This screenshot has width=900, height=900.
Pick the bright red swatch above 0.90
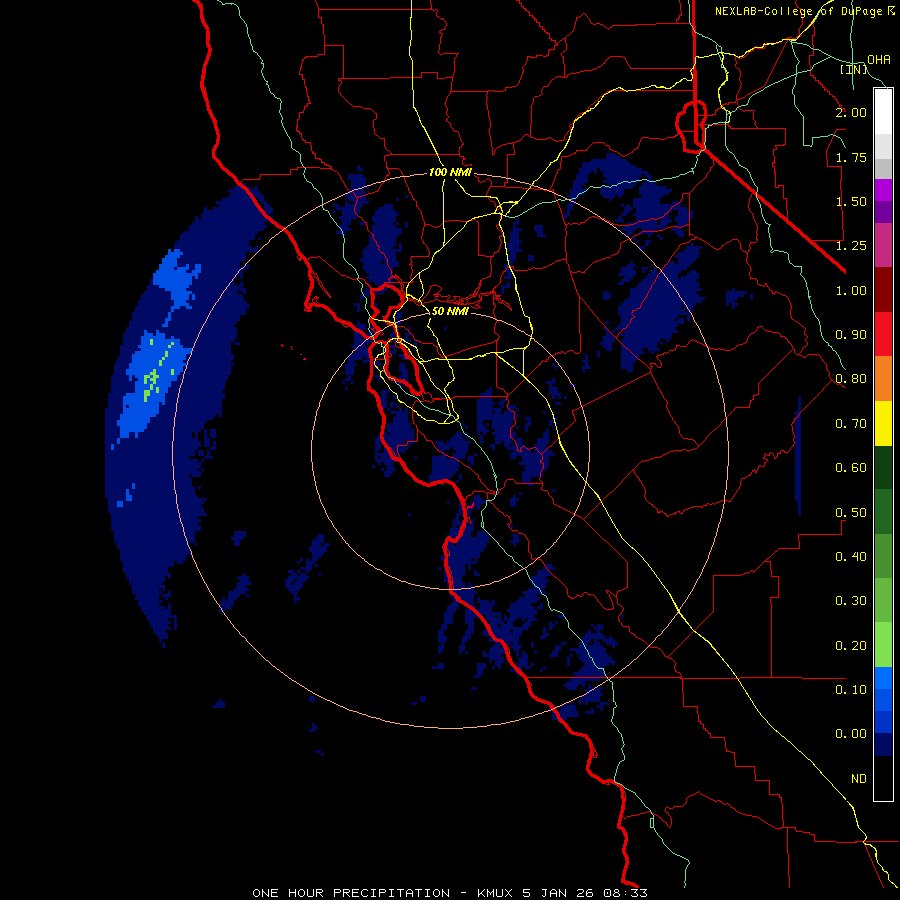click(x=883, y=334)
